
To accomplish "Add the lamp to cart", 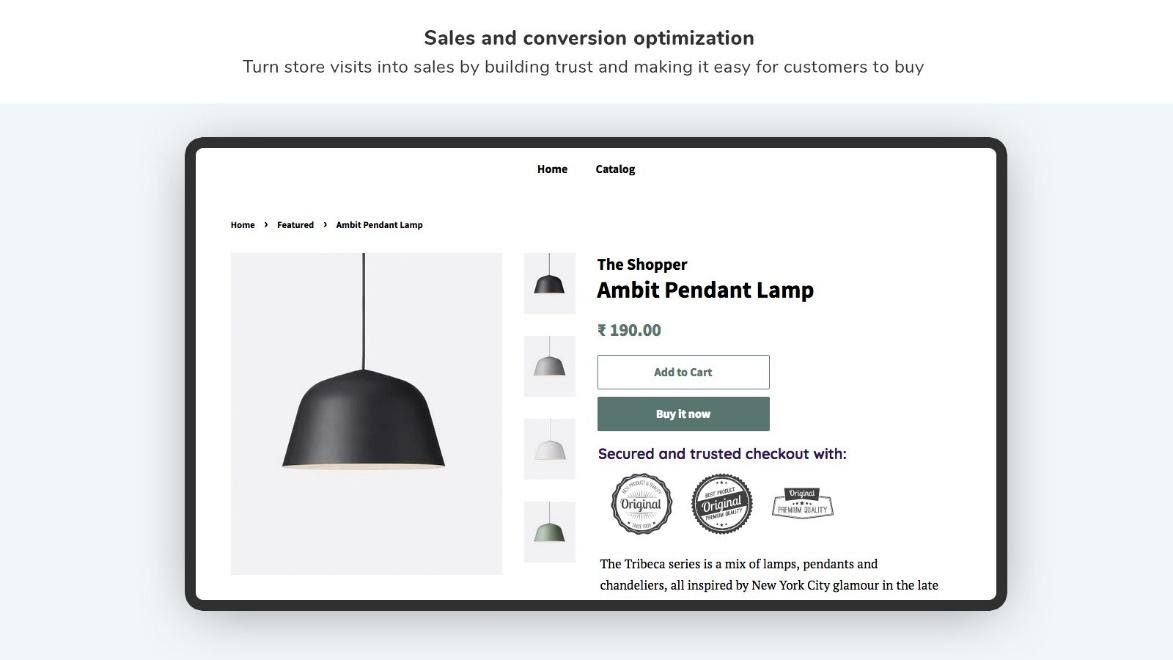I will pos(683,372).
